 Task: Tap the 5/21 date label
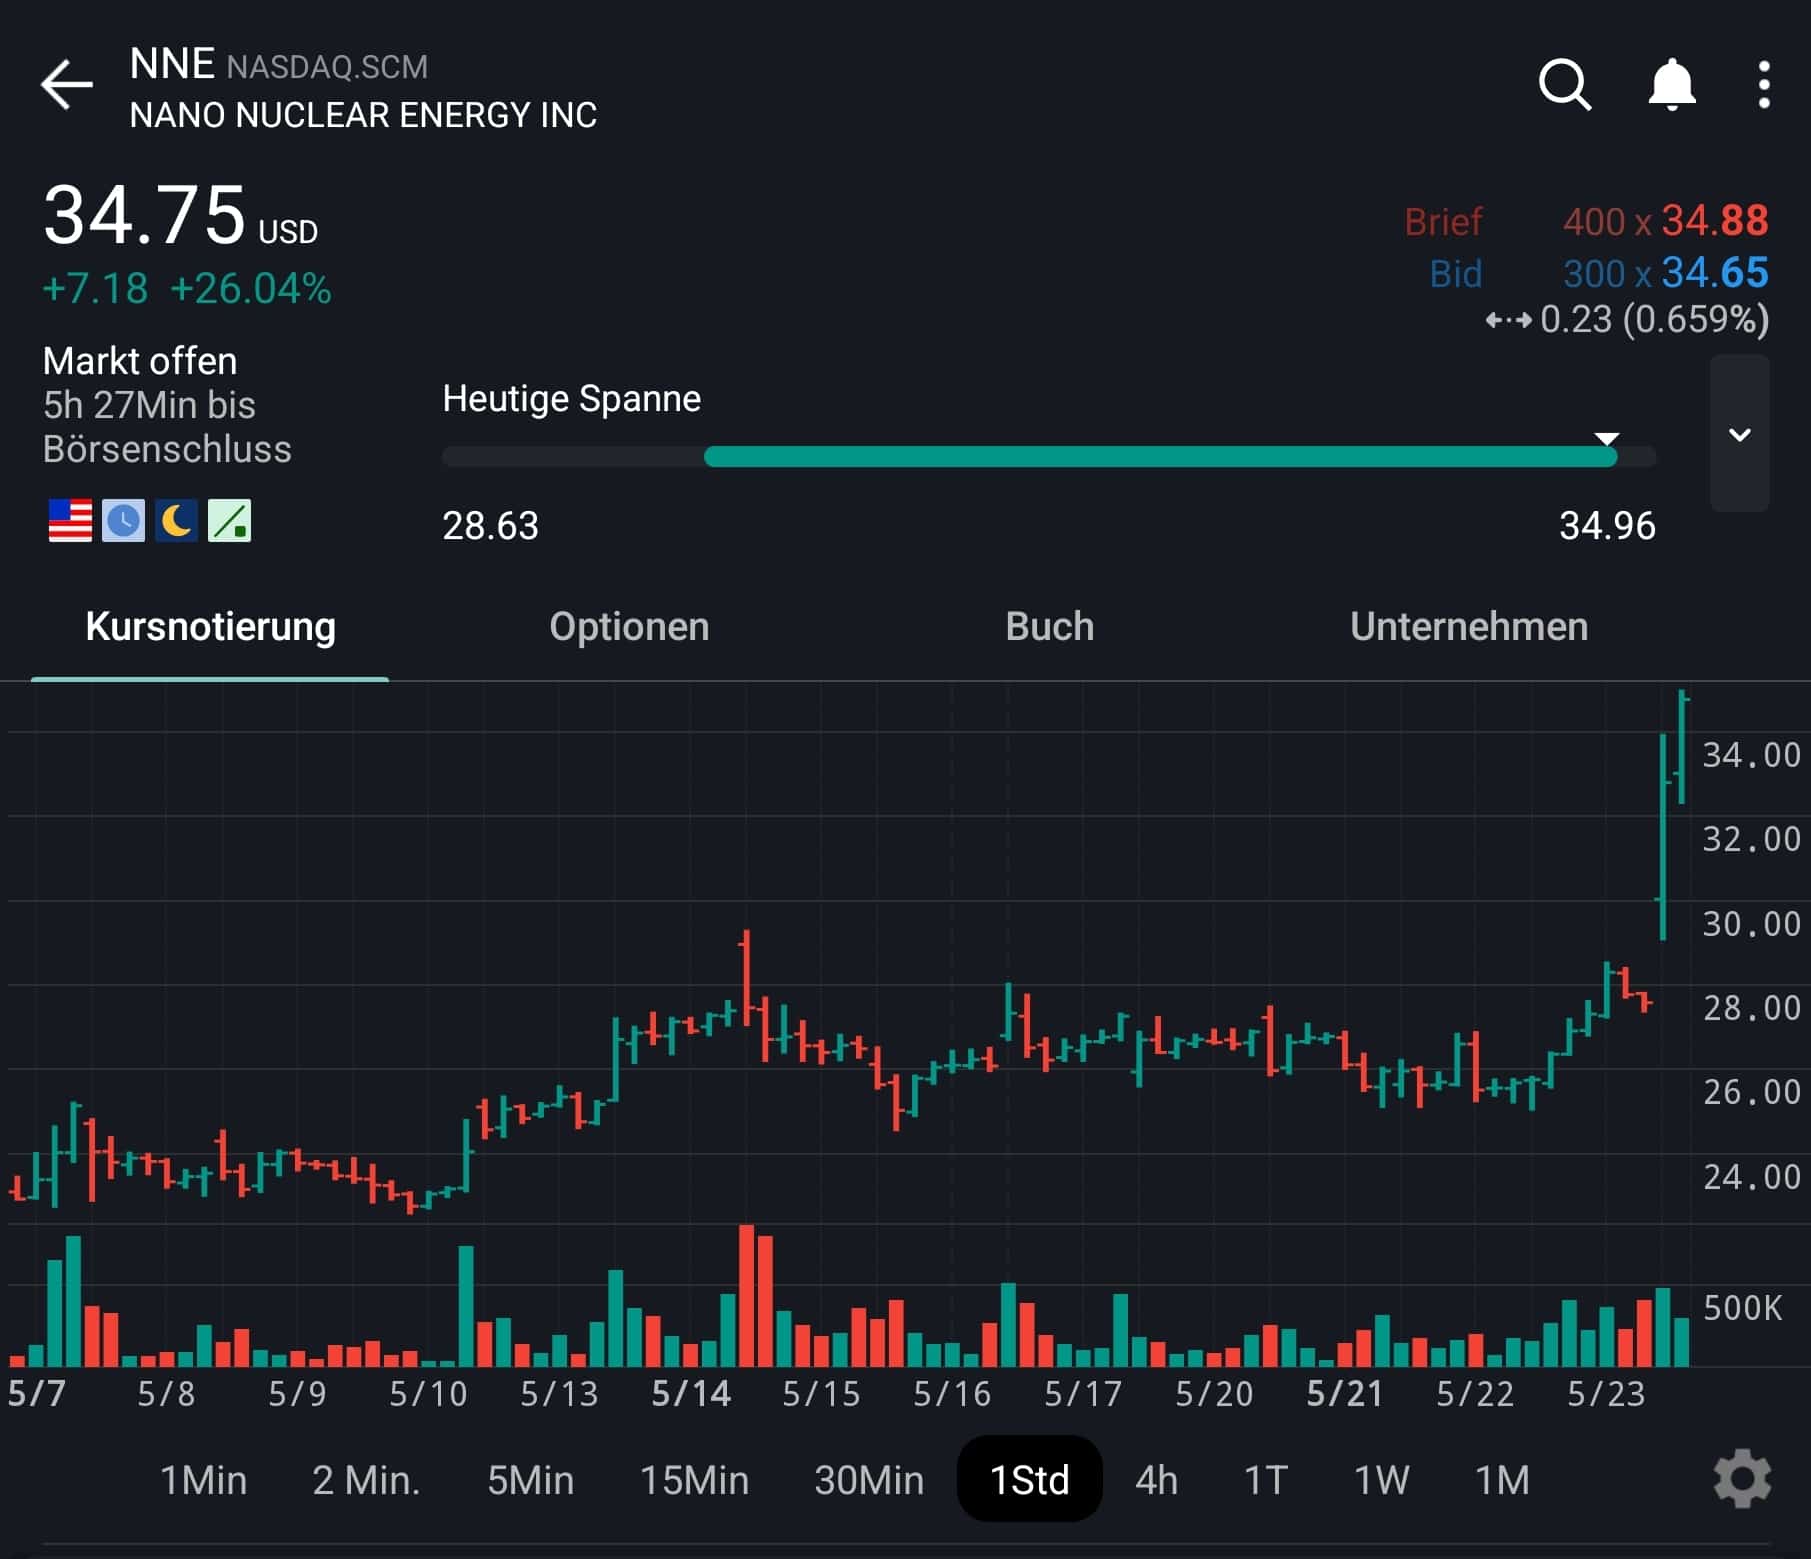point(1345,1393)
